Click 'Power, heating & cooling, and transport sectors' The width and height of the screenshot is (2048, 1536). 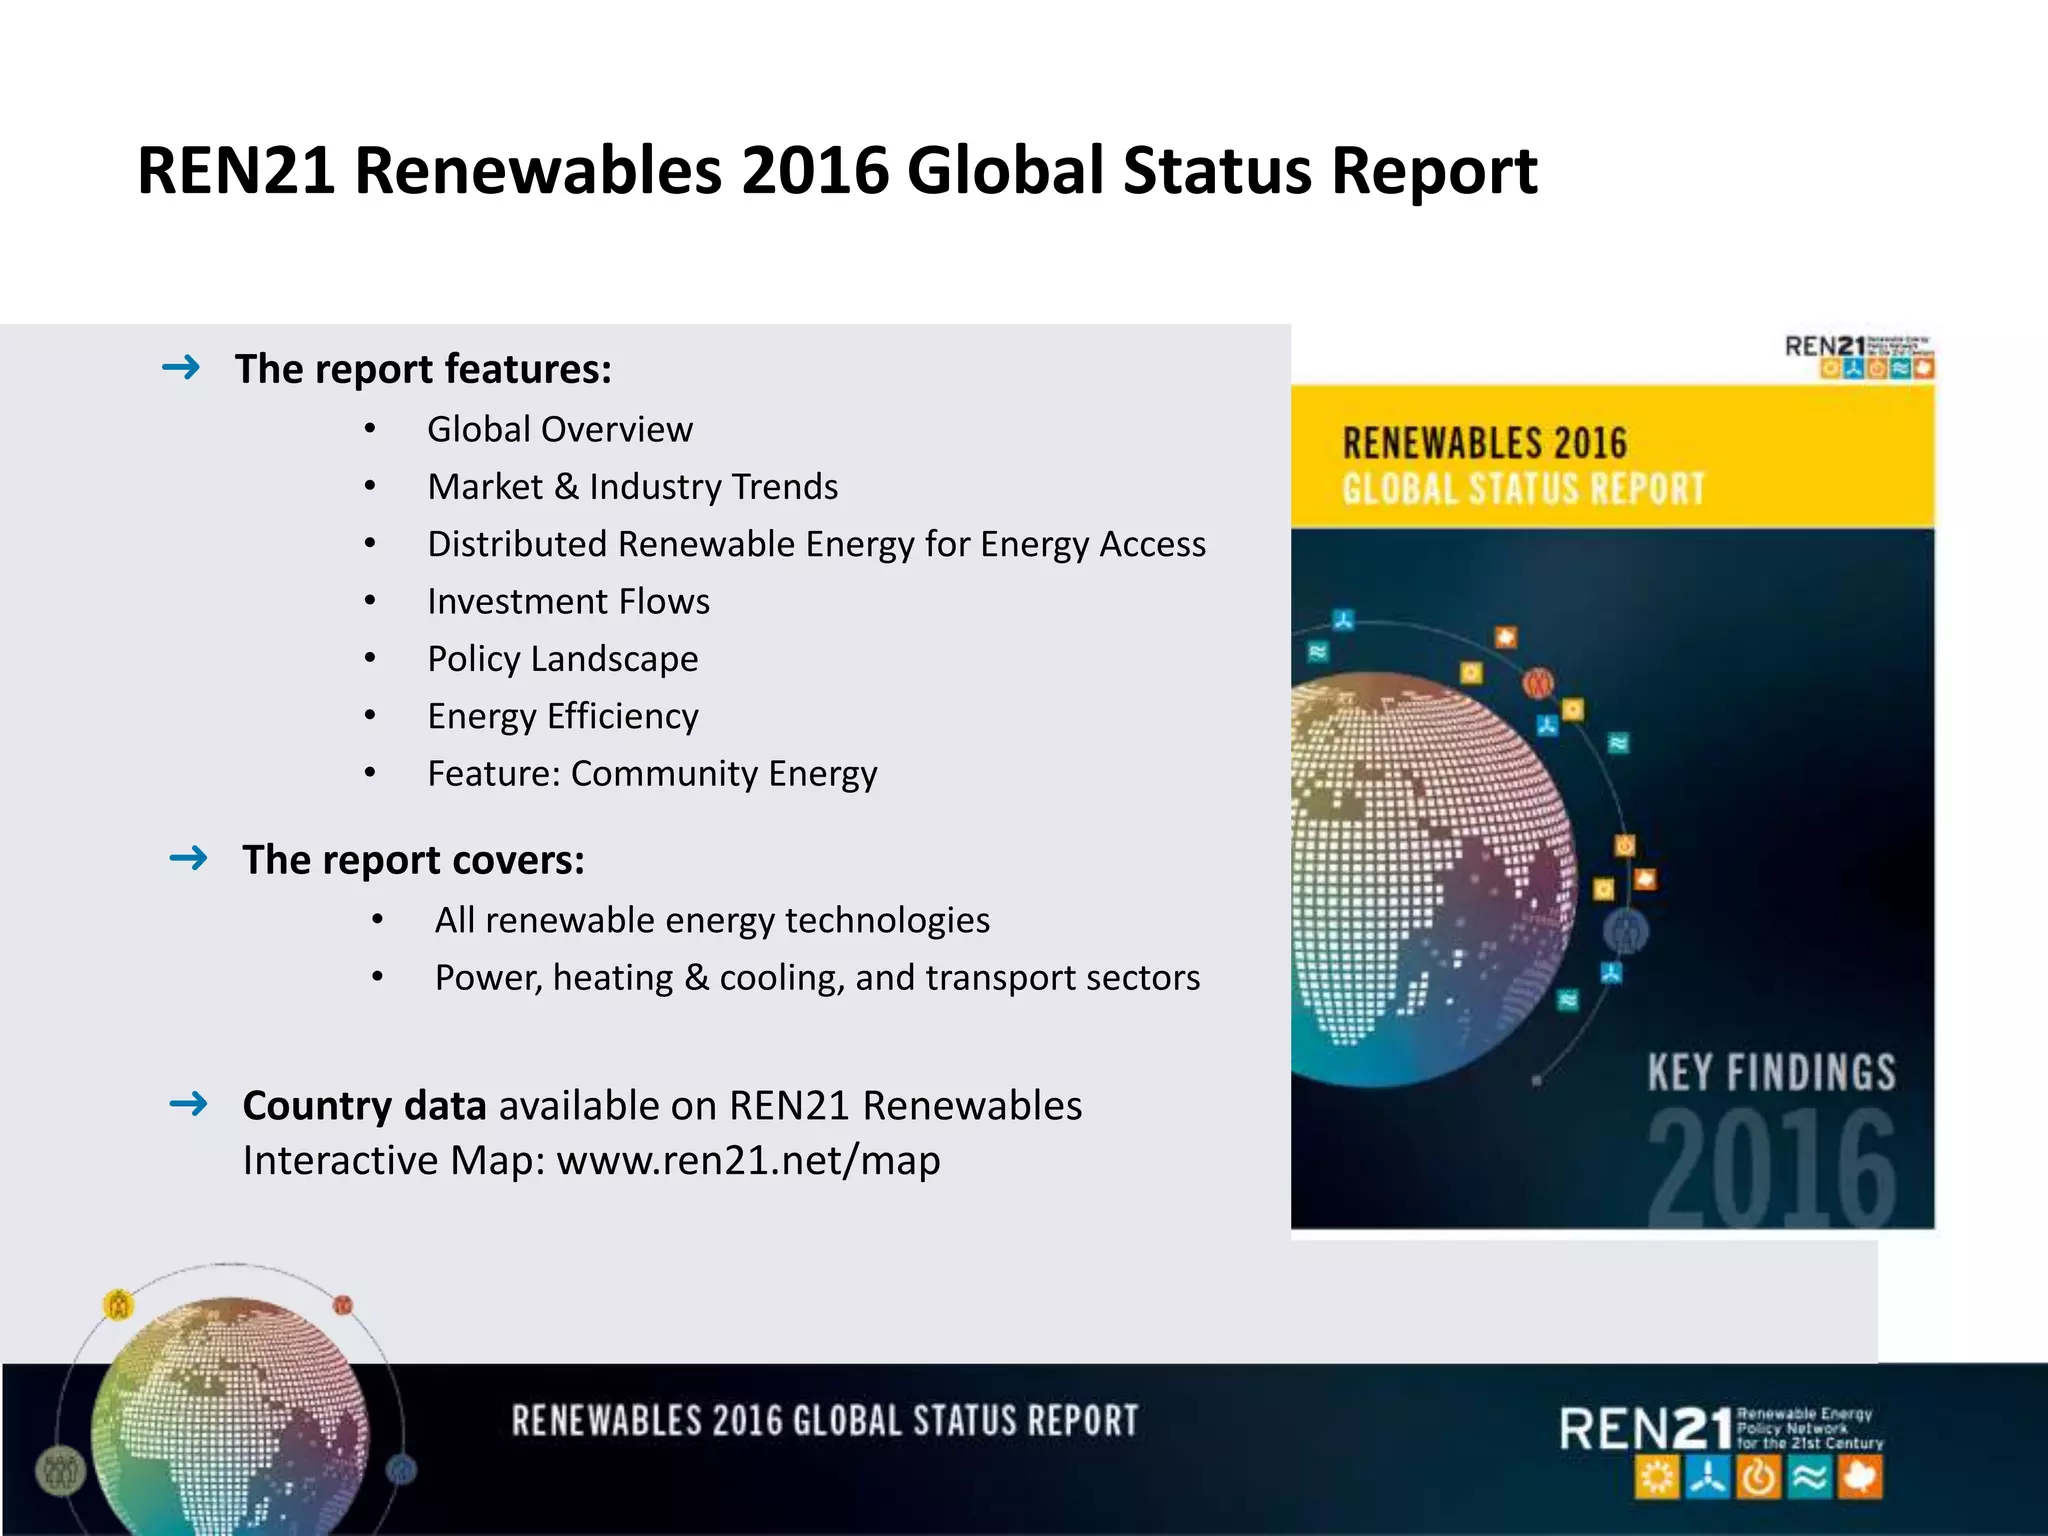point(817,978)
